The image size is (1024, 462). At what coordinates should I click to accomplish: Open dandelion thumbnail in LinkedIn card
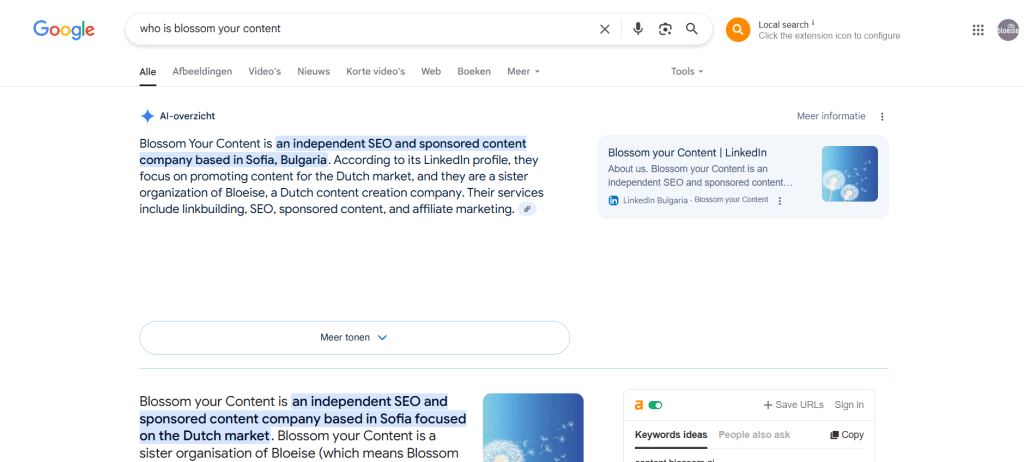[850, 174]
